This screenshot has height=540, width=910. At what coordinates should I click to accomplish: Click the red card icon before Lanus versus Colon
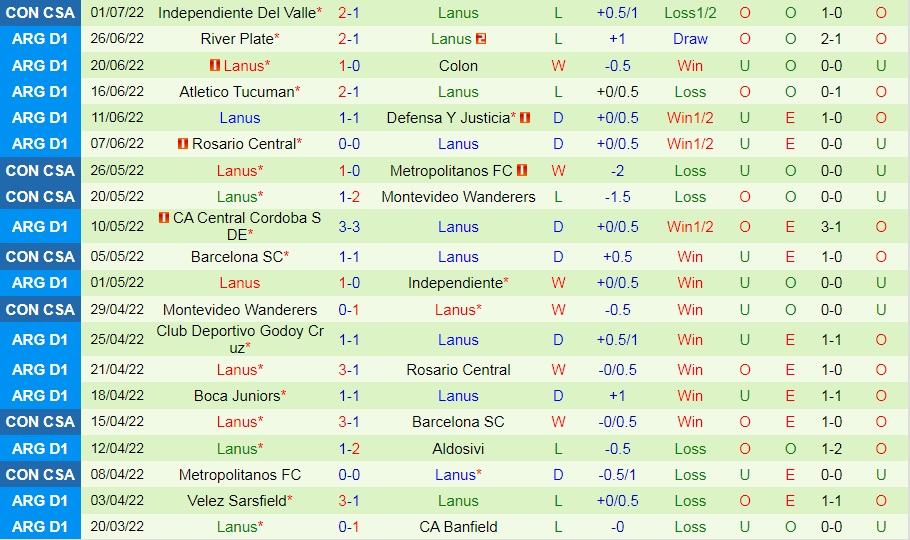214,65
